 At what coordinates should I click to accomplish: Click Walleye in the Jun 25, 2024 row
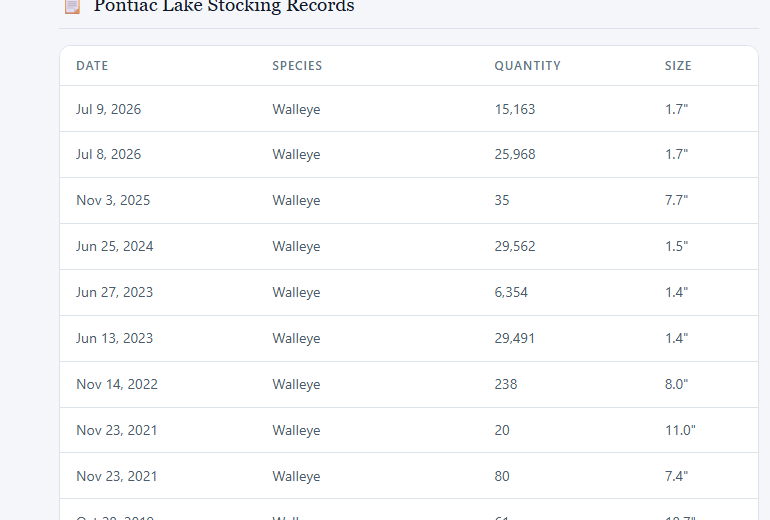coord(296,246)
